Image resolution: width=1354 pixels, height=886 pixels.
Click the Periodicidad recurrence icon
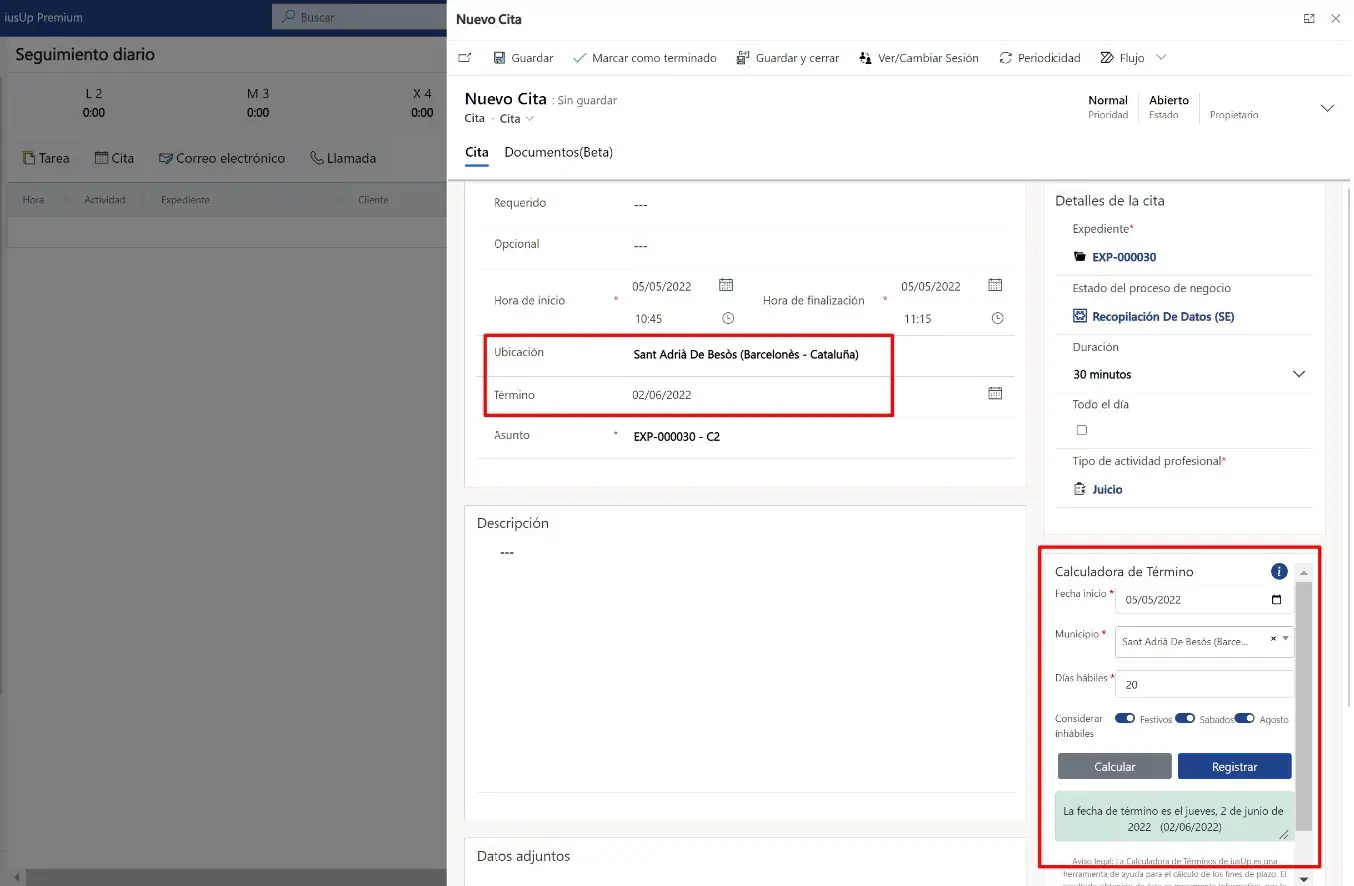click(1004, 58)
